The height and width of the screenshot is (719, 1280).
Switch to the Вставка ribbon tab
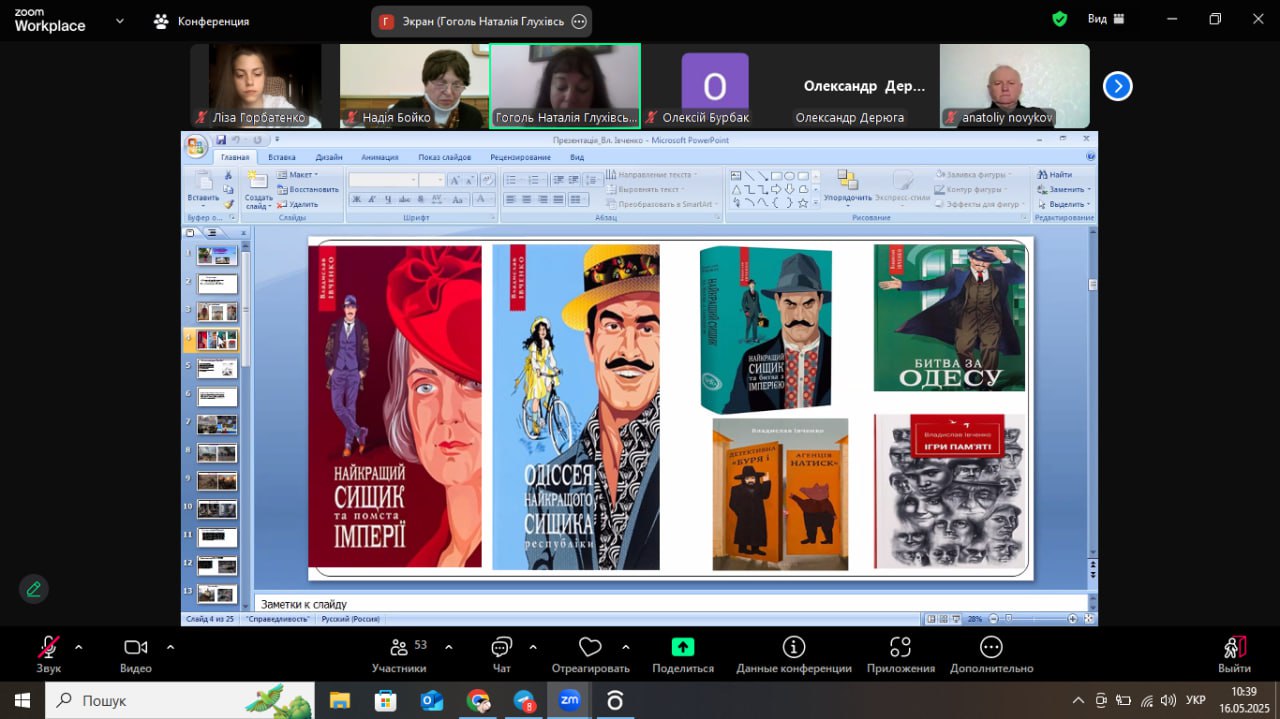(282, 157)
